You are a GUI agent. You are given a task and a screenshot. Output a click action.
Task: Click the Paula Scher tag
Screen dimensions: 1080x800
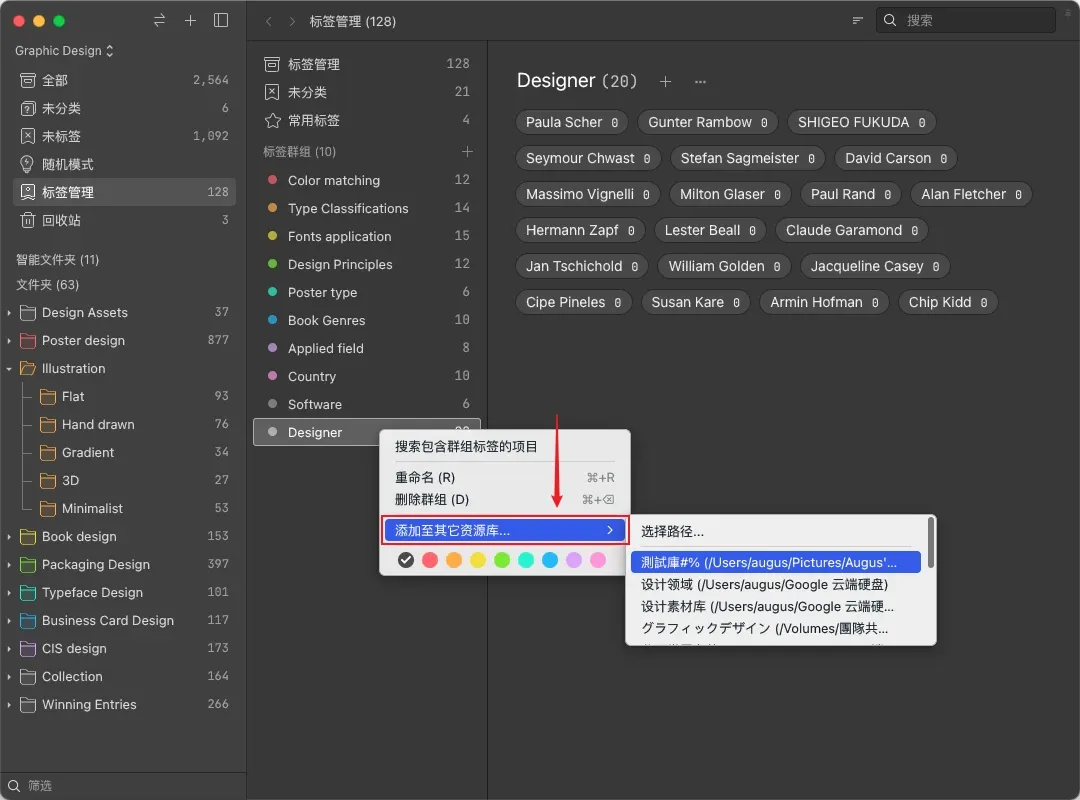coord(572,122)
